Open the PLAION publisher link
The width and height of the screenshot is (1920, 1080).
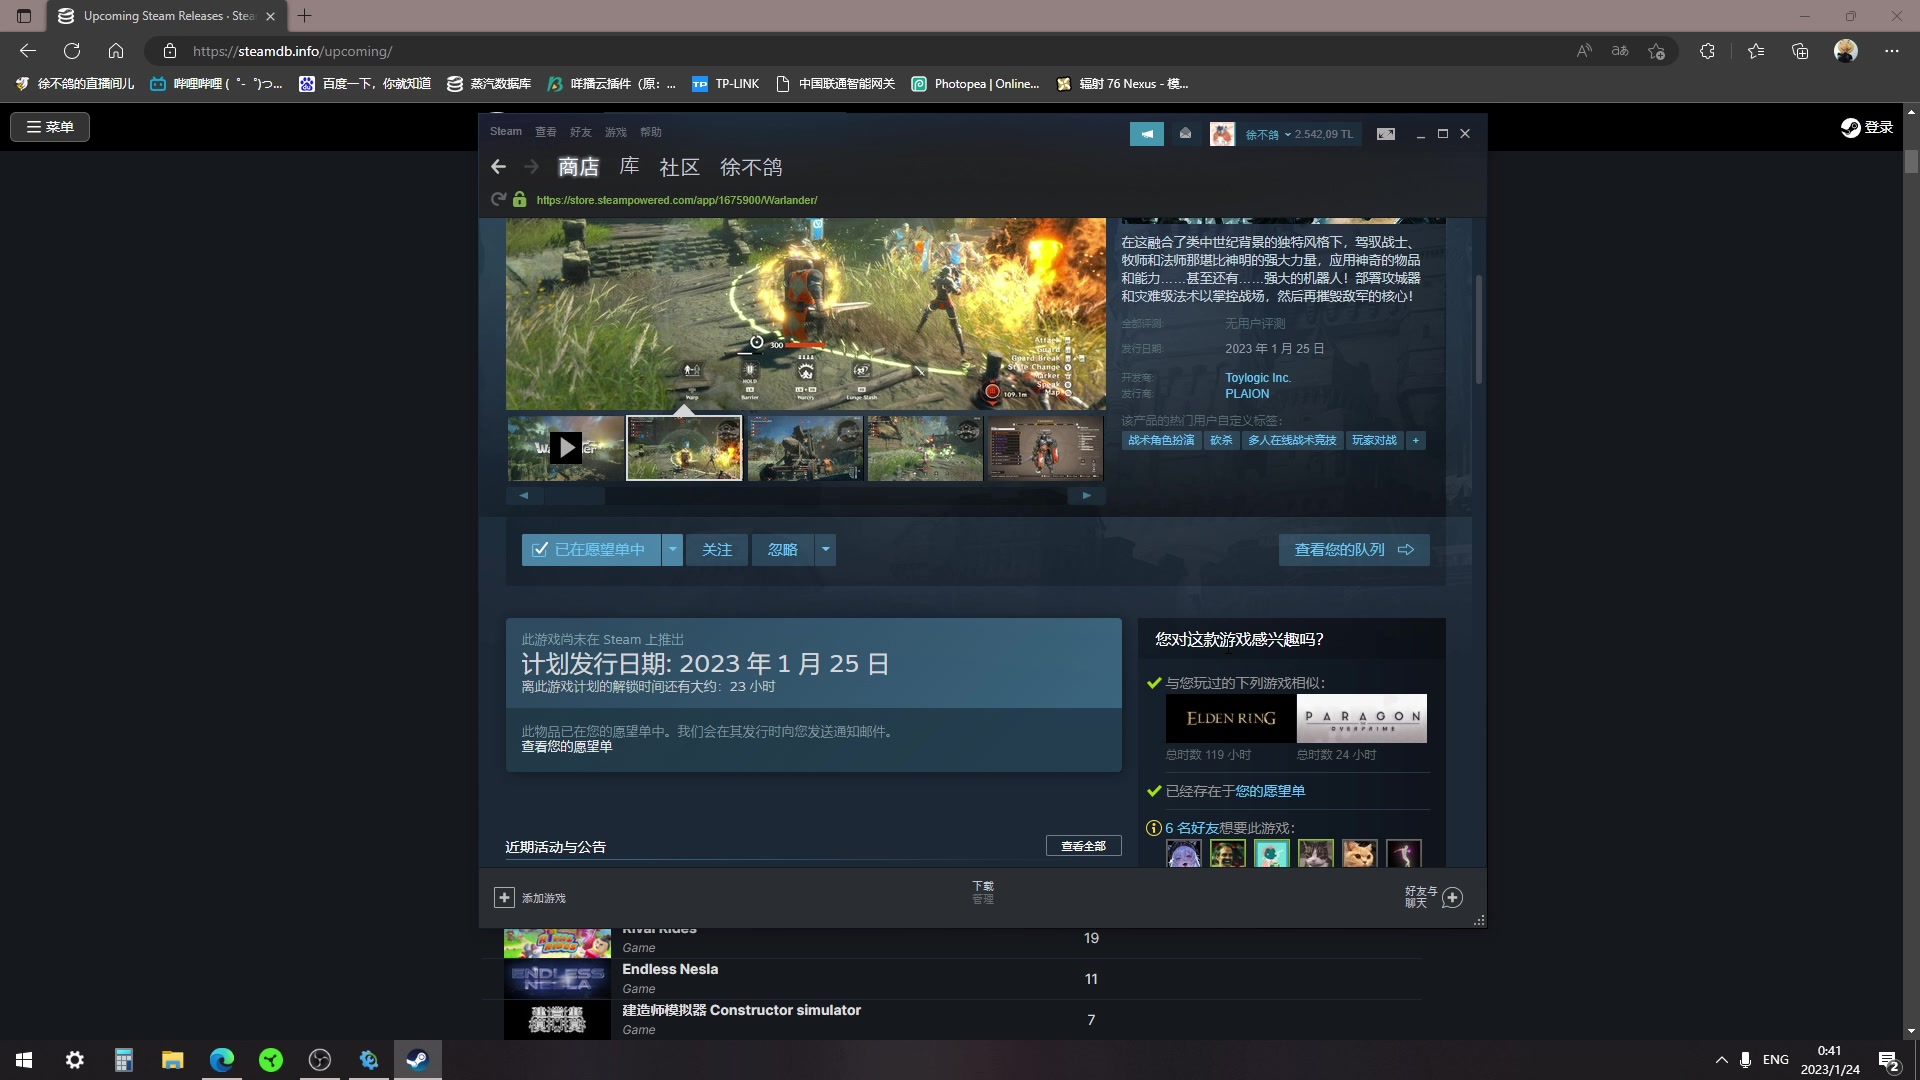(x=1247, y=394)
